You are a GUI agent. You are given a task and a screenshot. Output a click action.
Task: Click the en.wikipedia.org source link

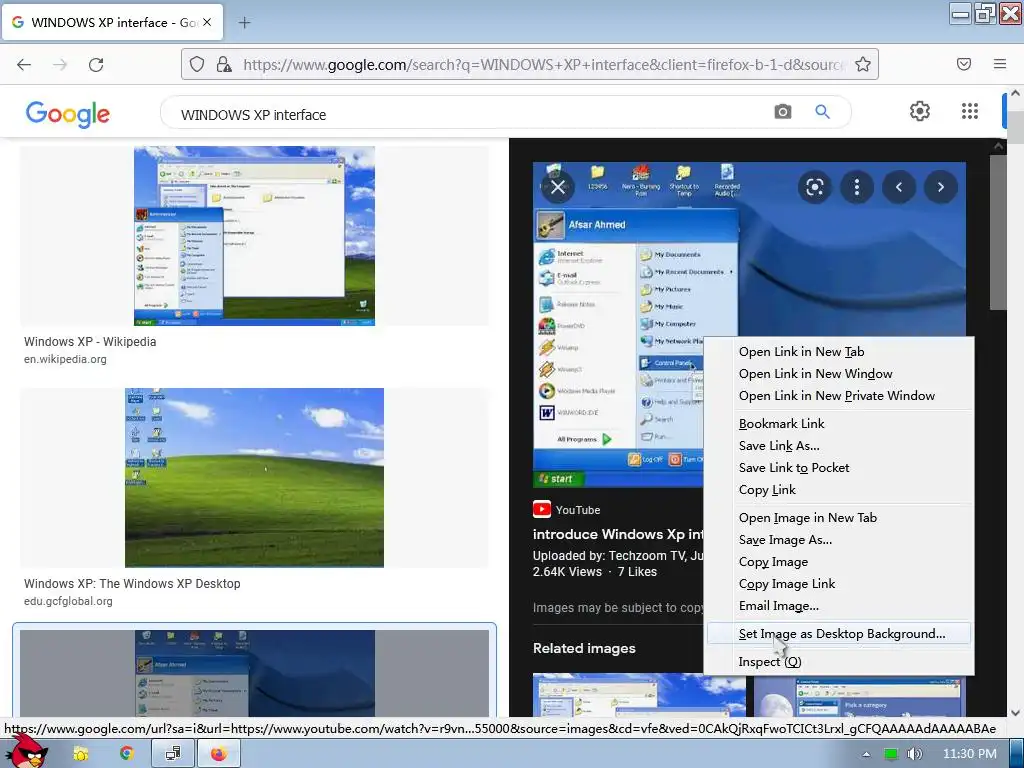click(x=65, y=359)
